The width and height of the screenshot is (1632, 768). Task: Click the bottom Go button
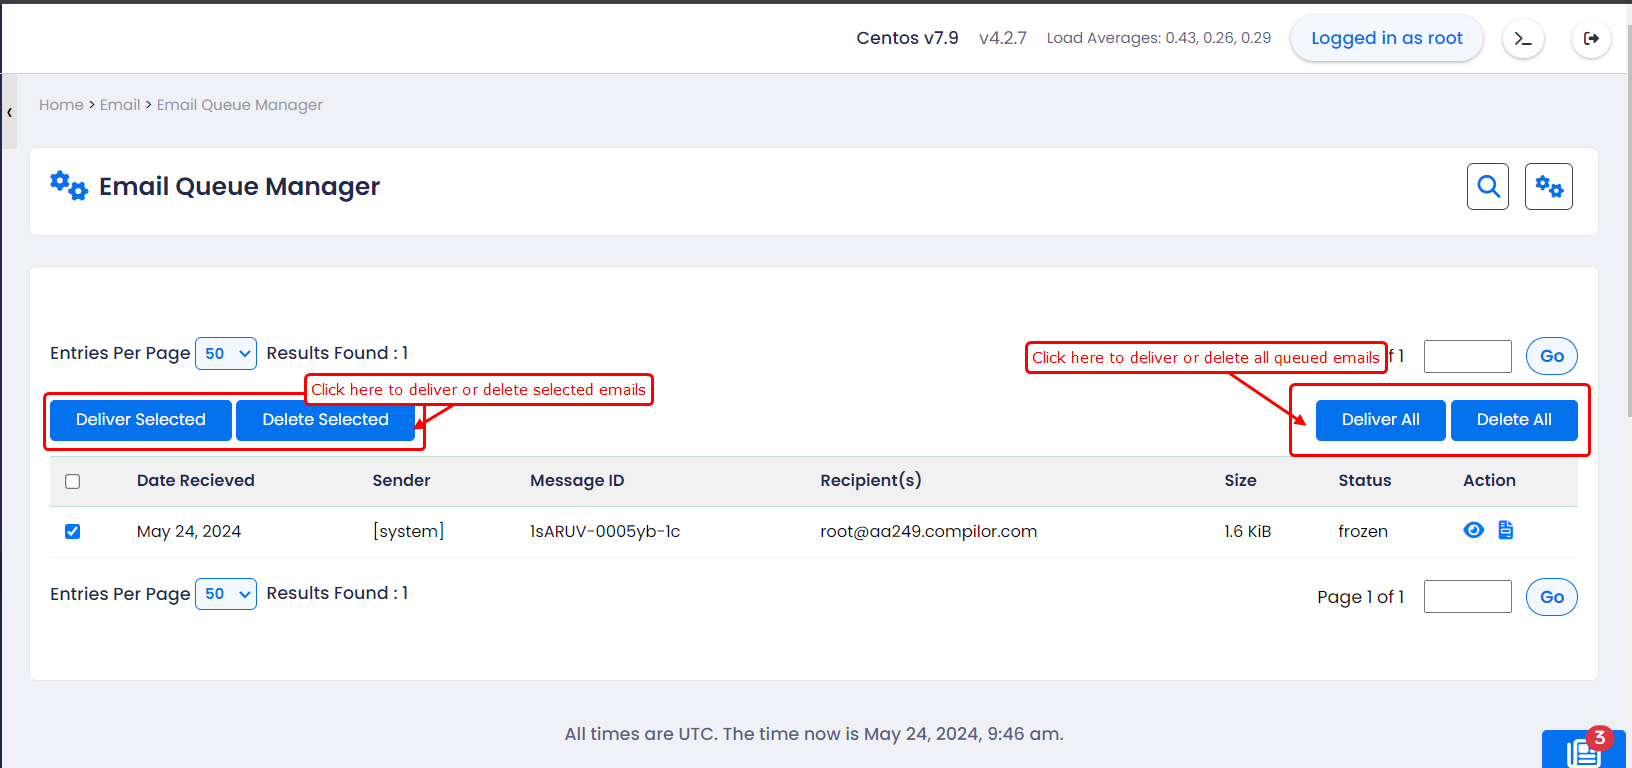pyautogui.click(x=1552, y=597)
